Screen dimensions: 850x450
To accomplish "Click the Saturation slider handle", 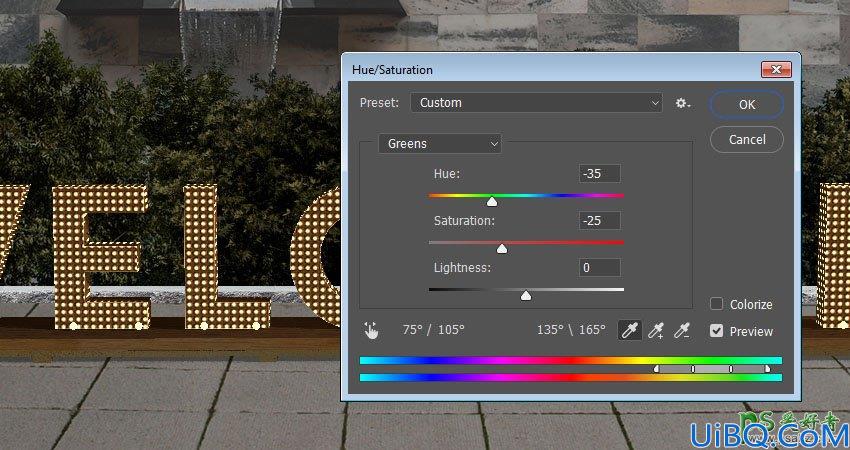I will [502, 249].
